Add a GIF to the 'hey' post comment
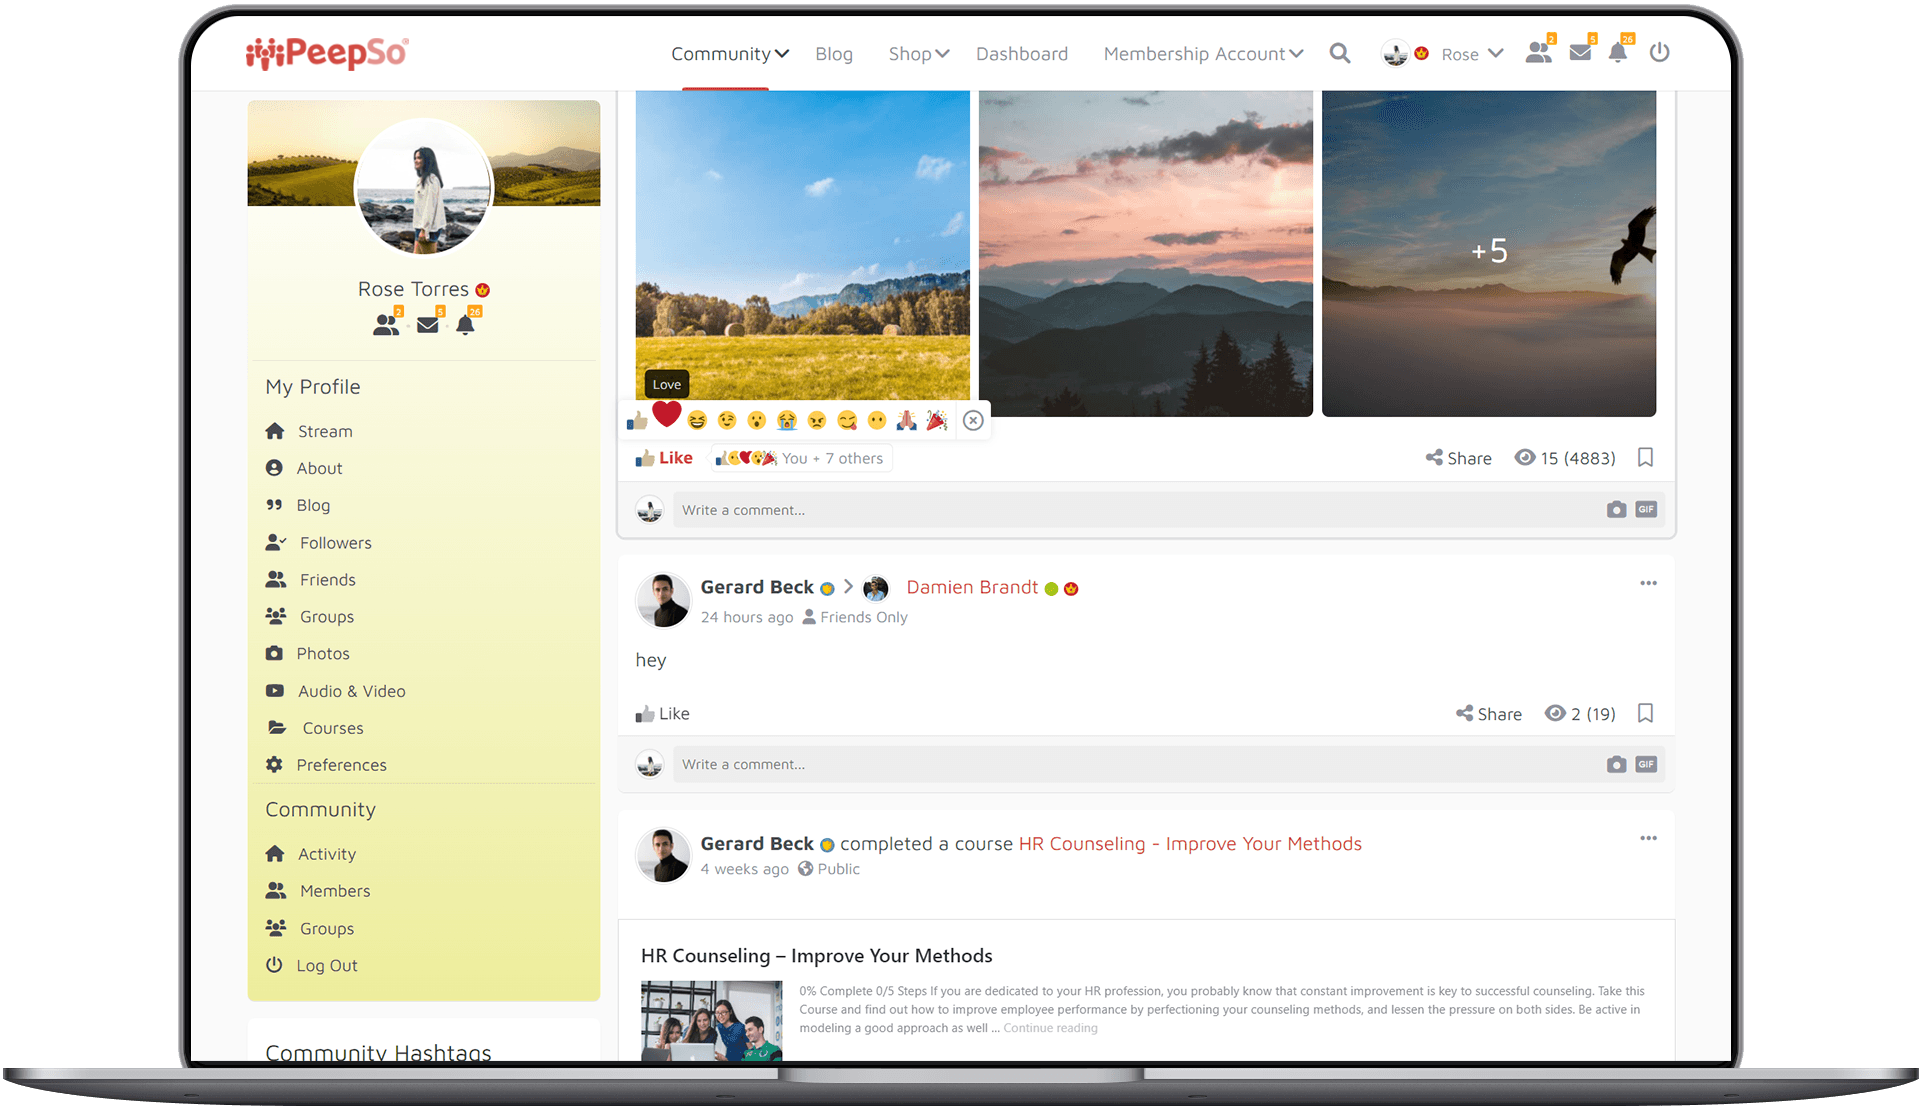The height and width of the screenshot is (1118, 1923). tap(1646, 765)
